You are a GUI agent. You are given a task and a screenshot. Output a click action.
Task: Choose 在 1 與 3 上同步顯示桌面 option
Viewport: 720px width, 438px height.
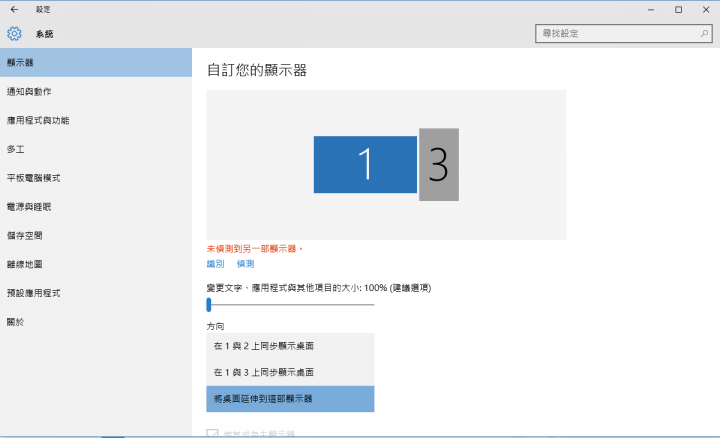point(290,372)
